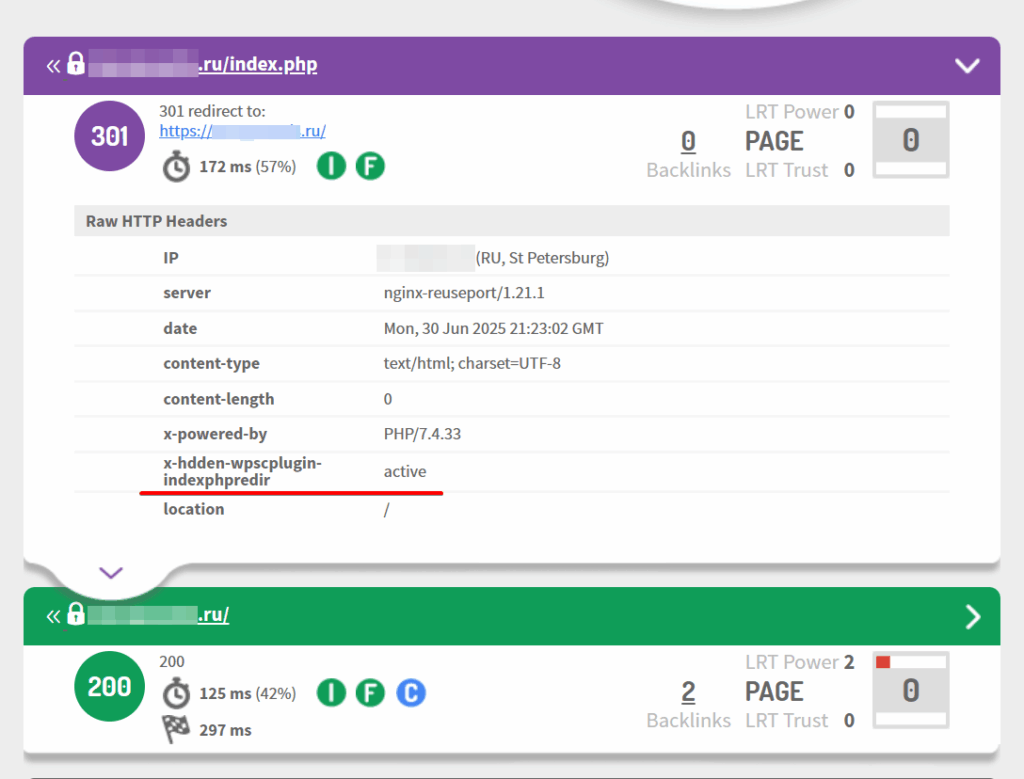Follow the 301 redirect target link
1024x779 pixels.
[x=242, y=131]
